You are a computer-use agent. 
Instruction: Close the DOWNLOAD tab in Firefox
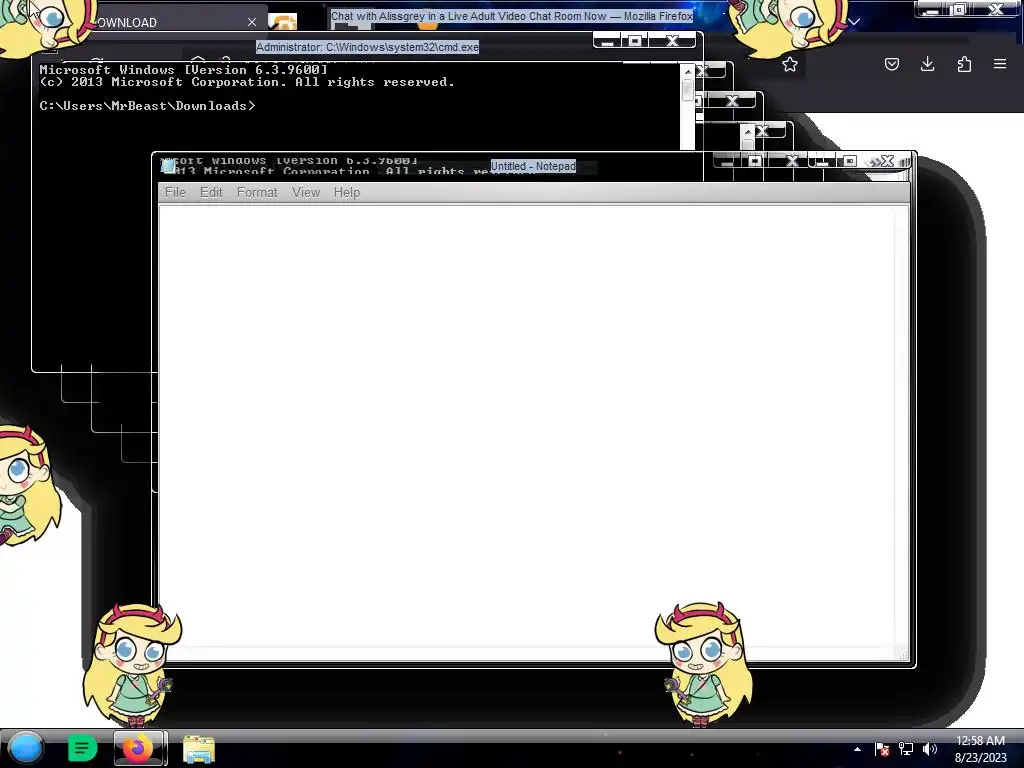pyautogui.click(x=252, y=22)
